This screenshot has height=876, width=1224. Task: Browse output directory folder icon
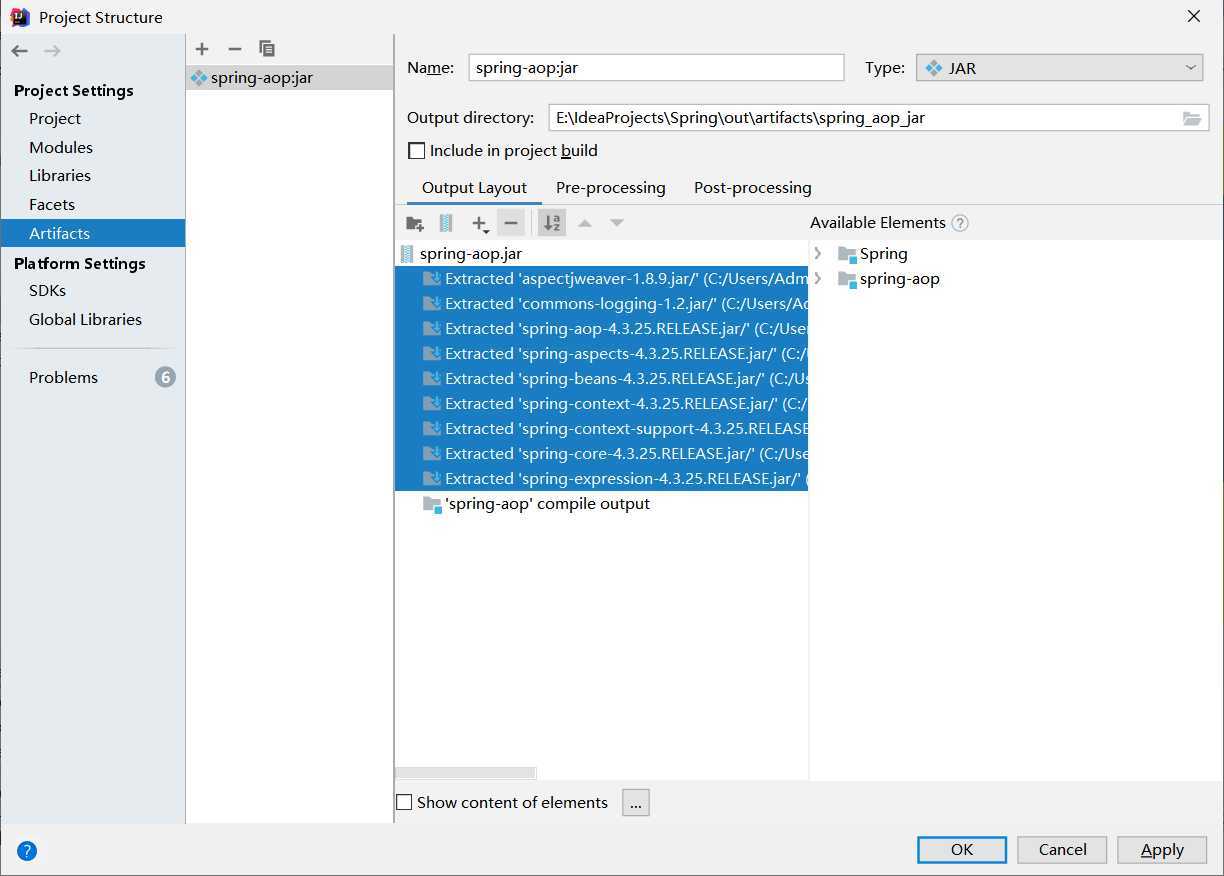tap(1191, 118)
